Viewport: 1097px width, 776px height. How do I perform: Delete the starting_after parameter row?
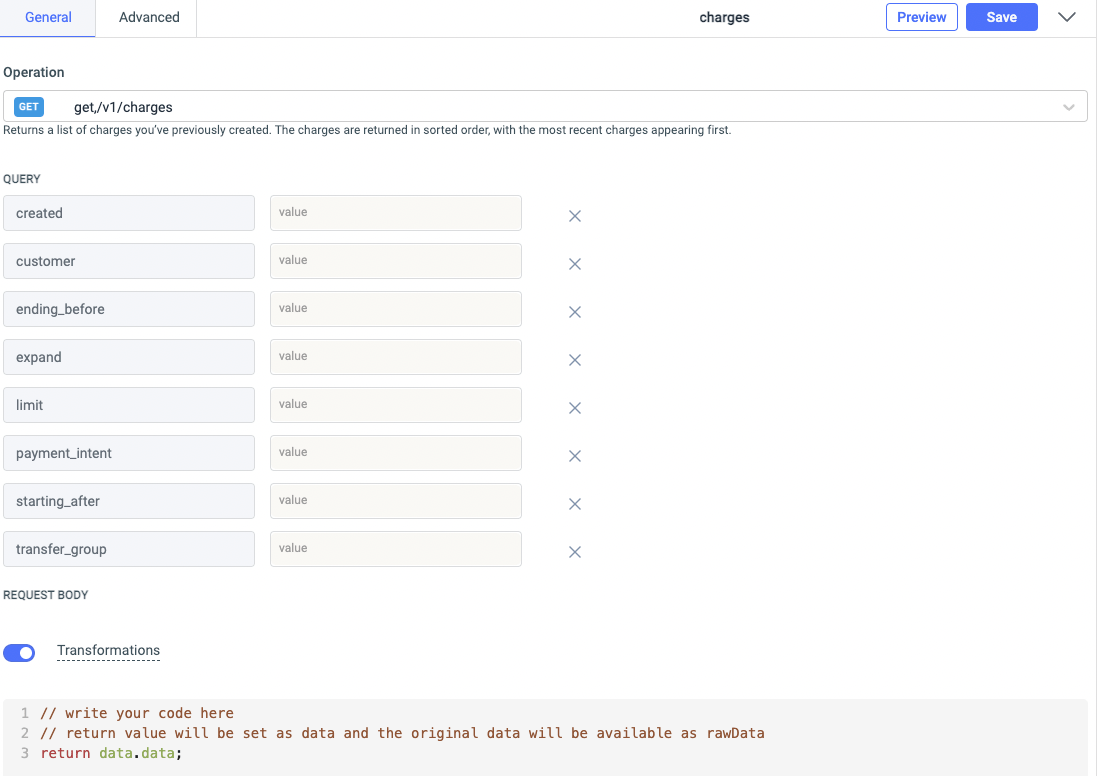pyautogui.click(x=575, y=504)
